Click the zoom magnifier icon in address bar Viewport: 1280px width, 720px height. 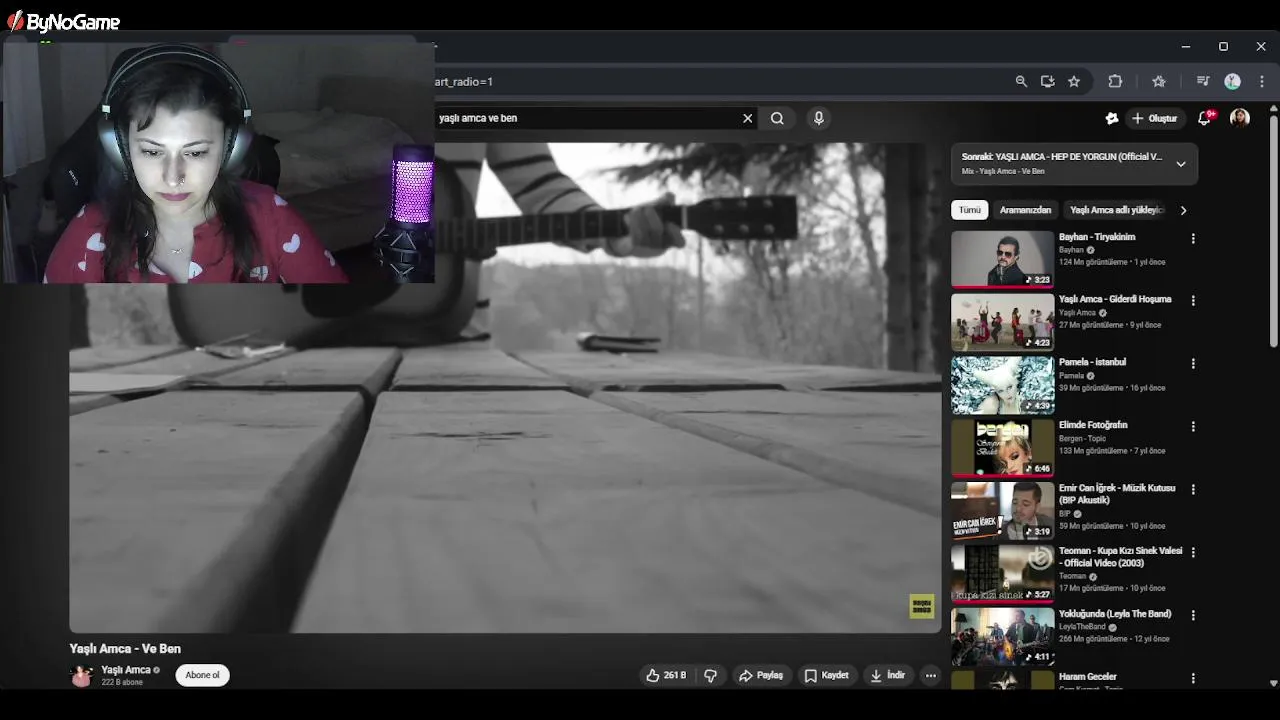[1021, 82]
